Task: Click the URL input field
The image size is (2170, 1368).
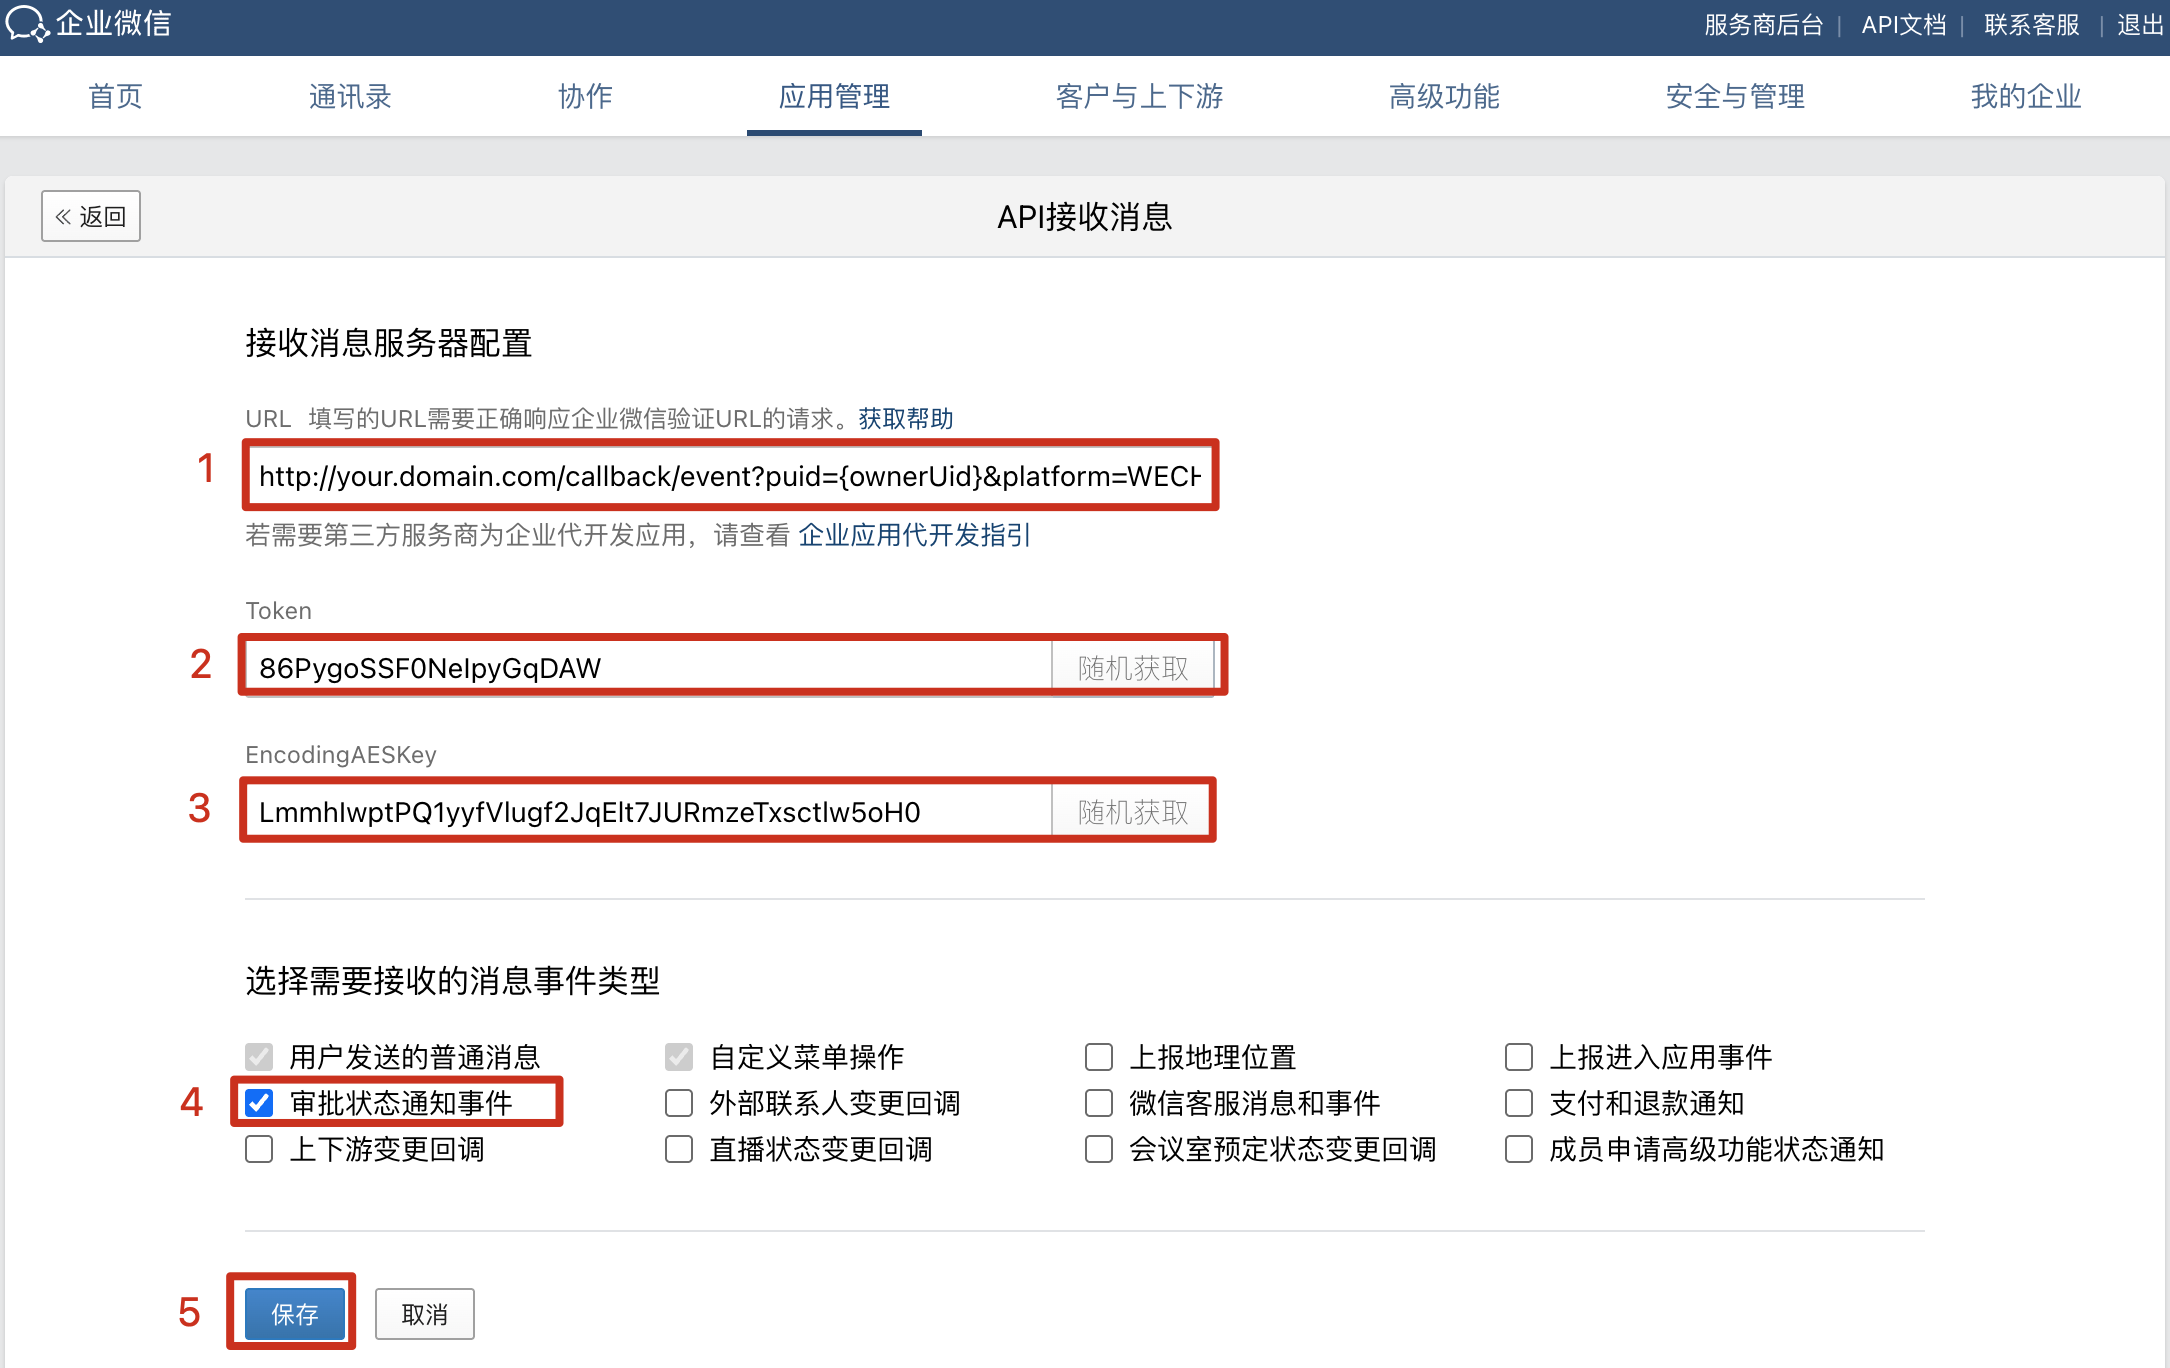Action: (729, 476)
